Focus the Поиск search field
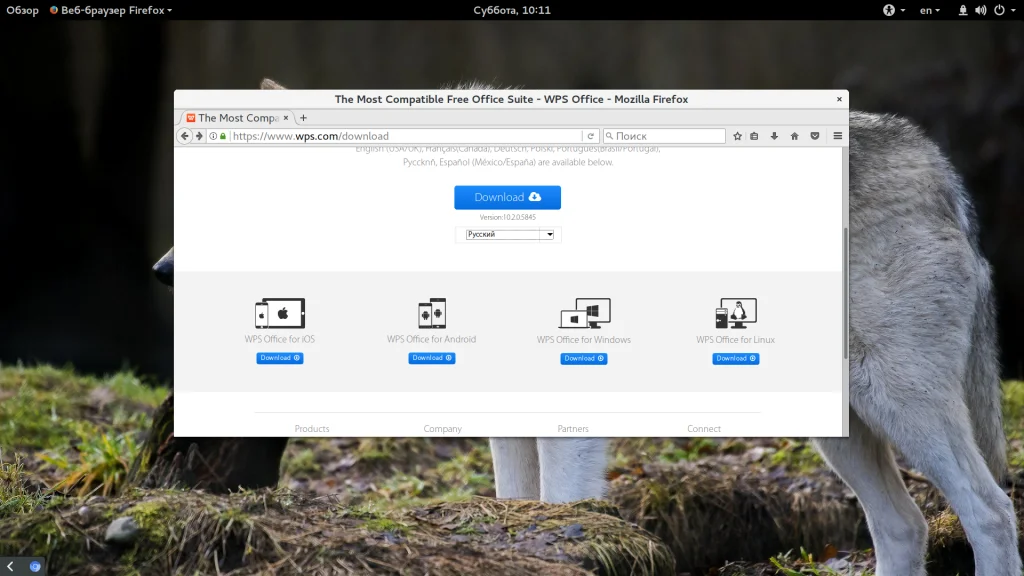 (664, 136)
